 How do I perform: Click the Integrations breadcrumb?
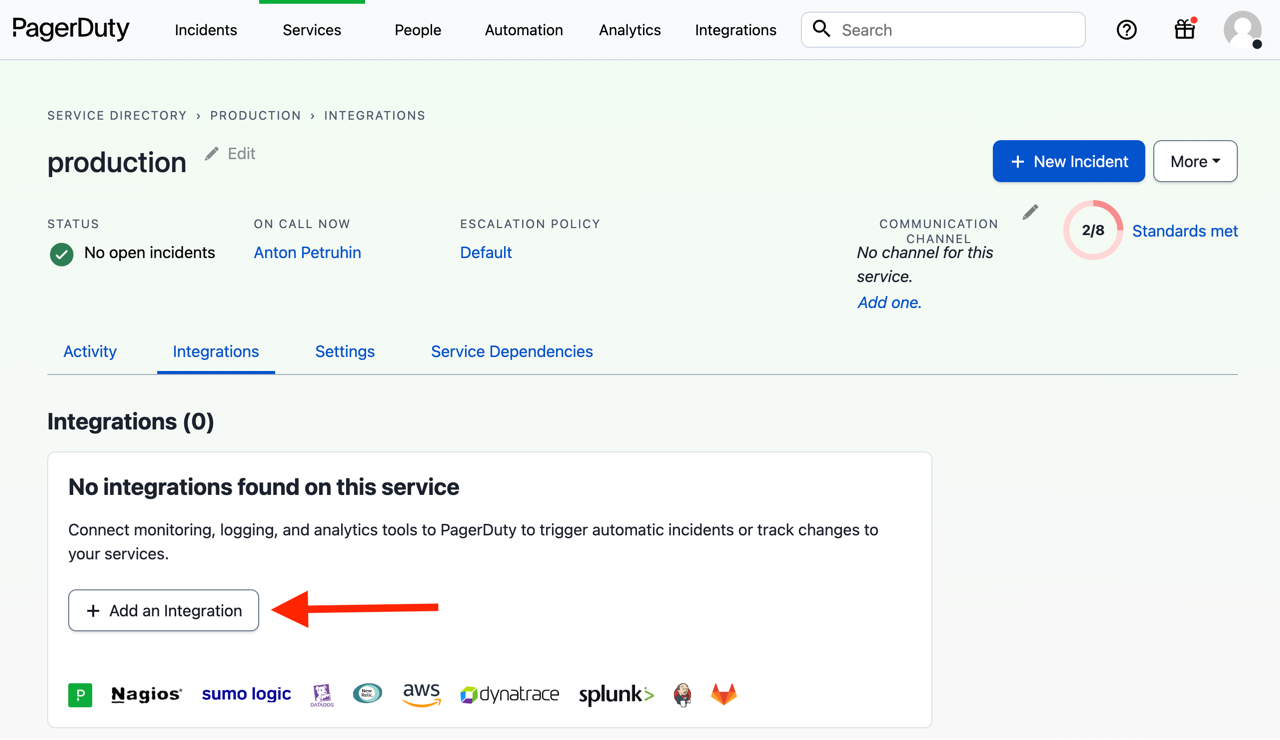click(x=375, y=116)
